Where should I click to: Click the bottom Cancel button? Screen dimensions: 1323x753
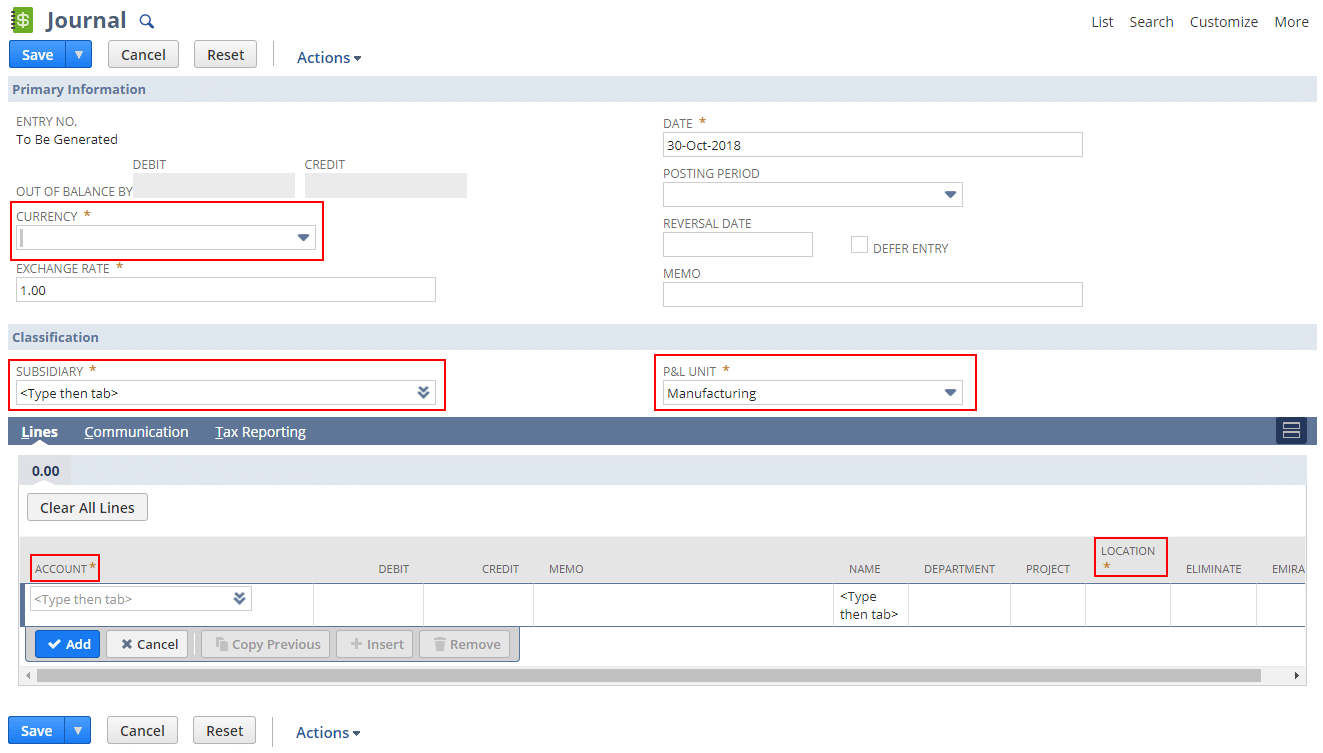142,730
